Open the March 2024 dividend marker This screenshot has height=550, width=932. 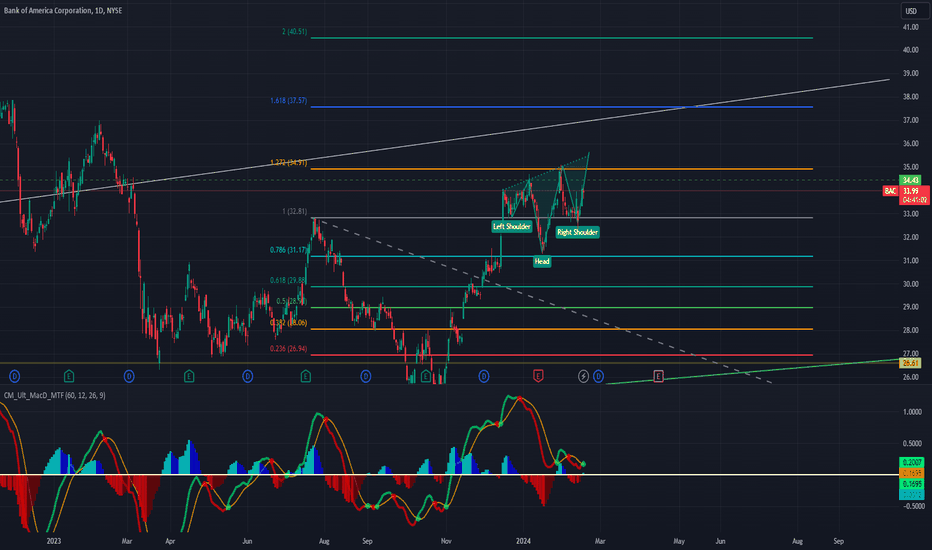click(x=598, y=376)
